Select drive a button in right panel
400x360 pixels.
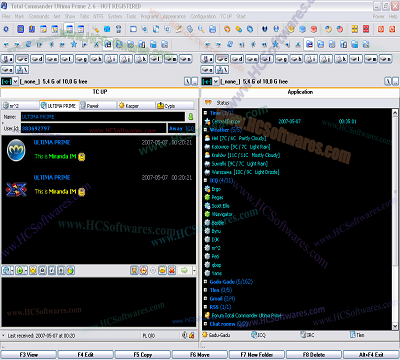click(x=207, y=59)
